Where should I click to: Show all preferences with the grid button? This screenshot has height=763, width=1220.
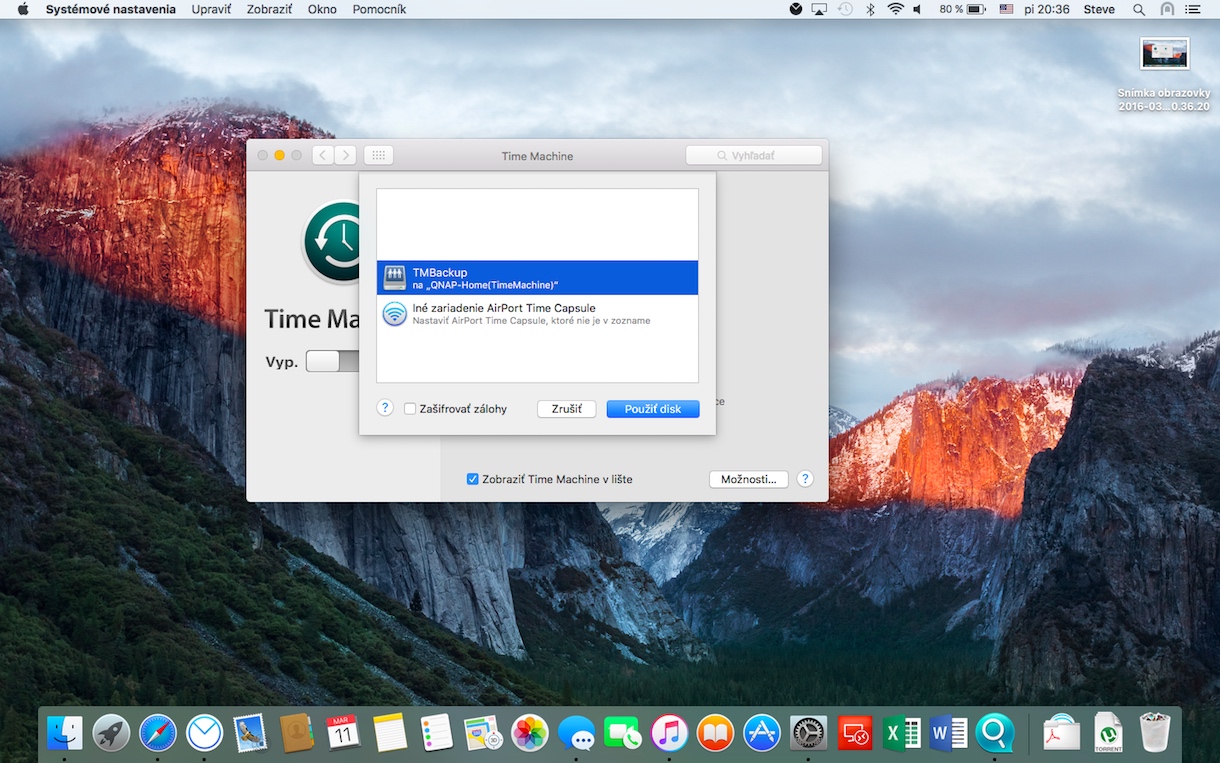pos(378,155)
